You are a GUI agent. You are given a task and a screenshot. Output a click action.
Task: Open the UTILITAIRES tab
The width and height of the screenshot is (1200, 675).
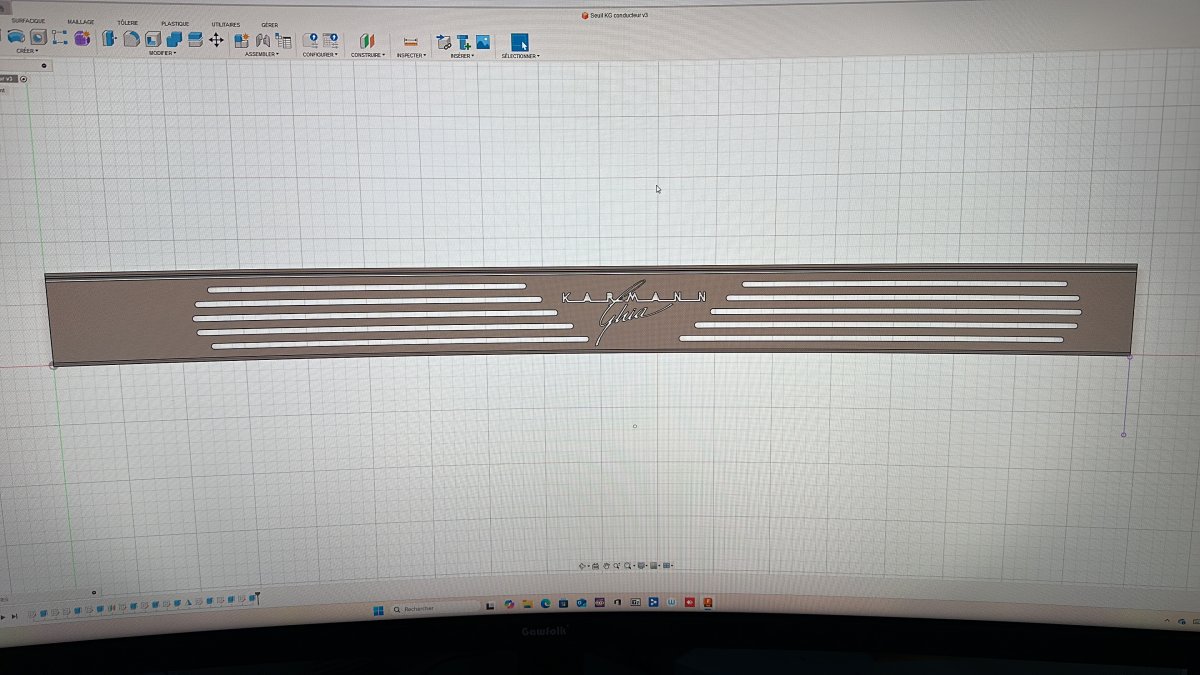[x=226, y=24]
